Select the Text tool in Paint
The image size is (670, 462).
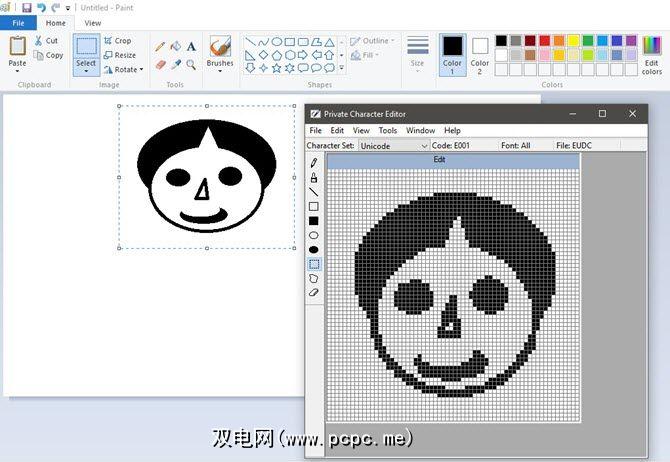click(191, 46)
